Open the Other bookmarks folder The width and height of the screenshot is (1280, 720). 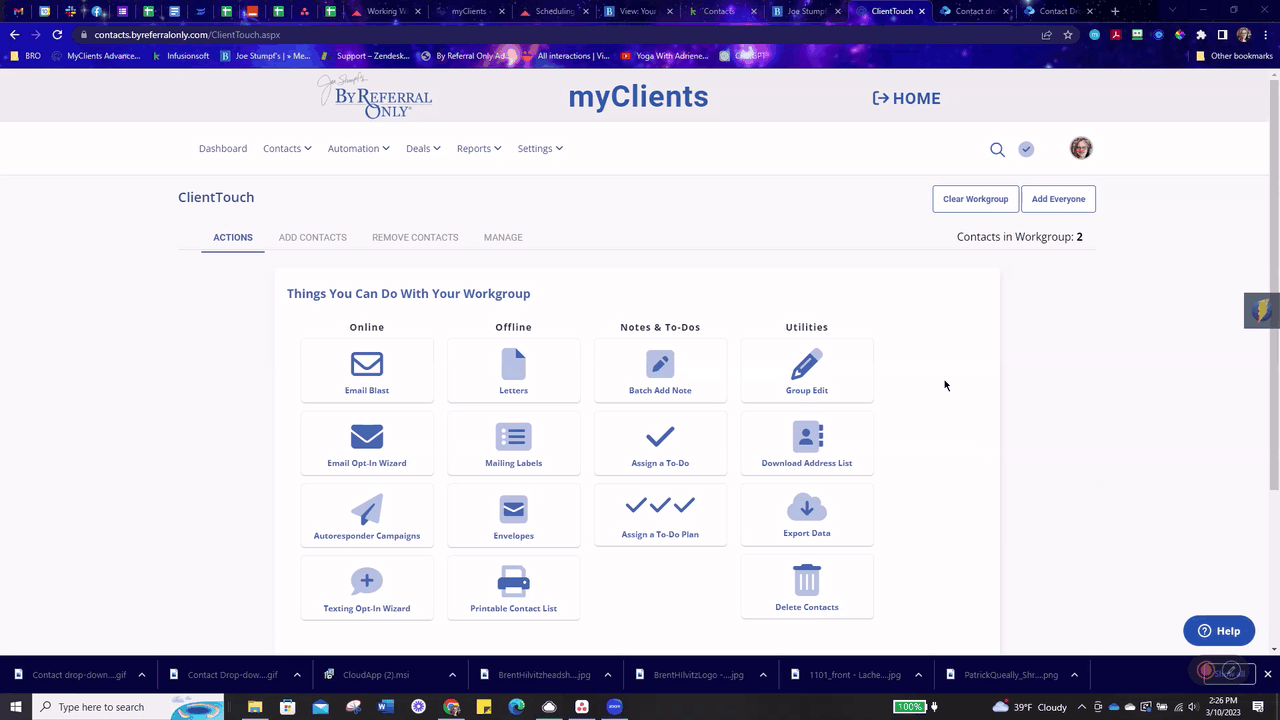[x=1234, y=56]
